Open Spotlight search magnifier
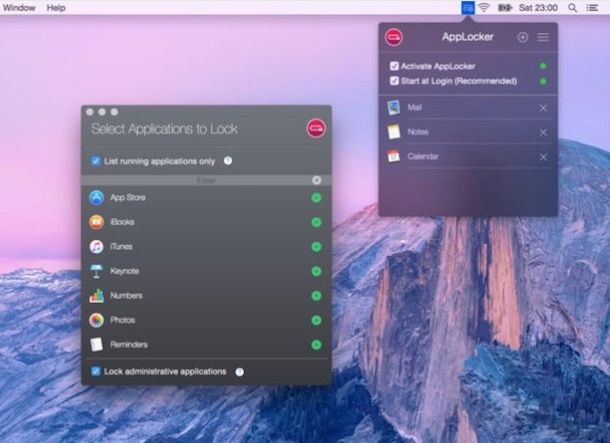This screenshot has width=610, height=443. [x=572, y=8]
